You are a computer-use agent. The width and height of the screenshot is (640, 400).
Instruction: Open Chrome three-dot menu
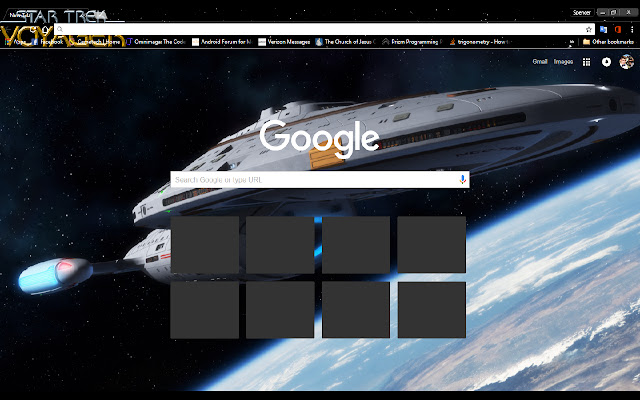coord(631,29)
